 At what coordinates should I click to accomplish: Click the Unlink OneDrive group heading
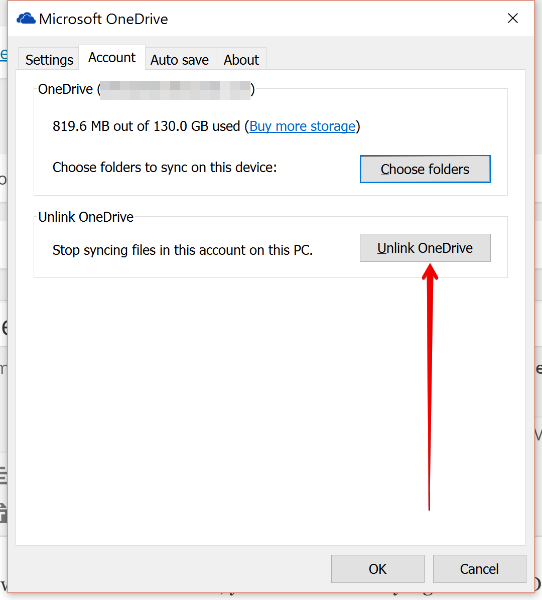click(86, 217)
